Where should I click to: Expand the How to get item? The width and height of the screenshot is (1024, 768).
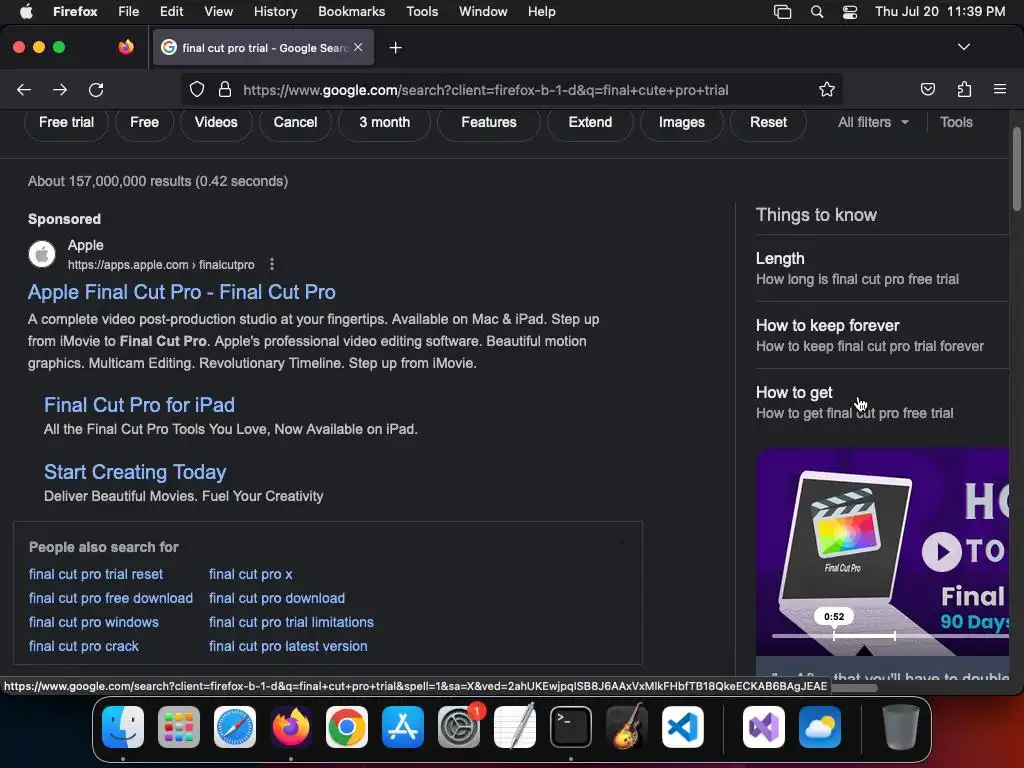(882, 402)
